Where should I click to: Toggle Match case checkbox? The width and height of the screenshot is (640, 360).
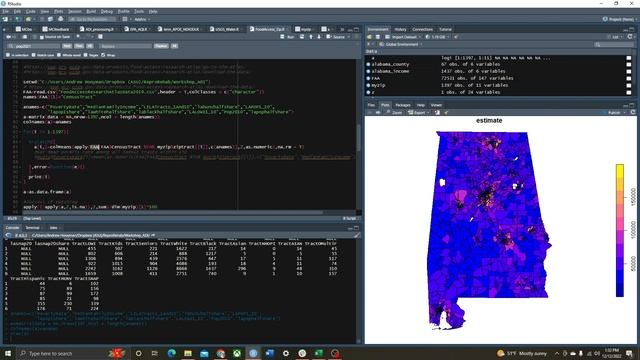(33, 55)
